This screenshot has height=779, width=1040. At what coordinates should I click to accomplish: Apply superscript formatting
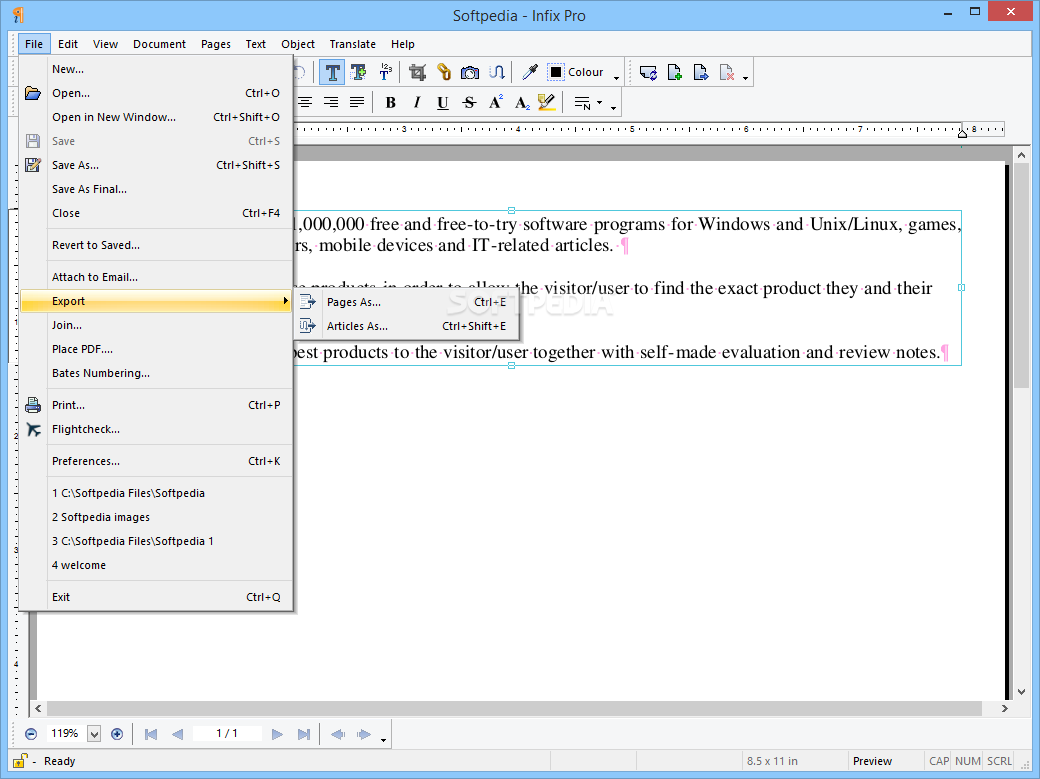(x=495, y=103)
